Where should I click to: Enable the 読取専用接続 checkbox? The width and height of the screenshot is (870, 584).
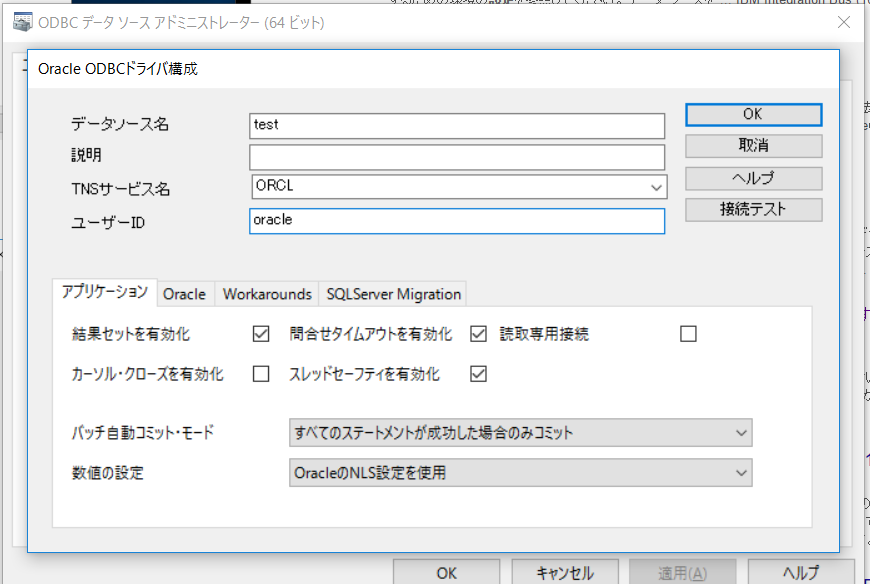(x=688, y=334)
